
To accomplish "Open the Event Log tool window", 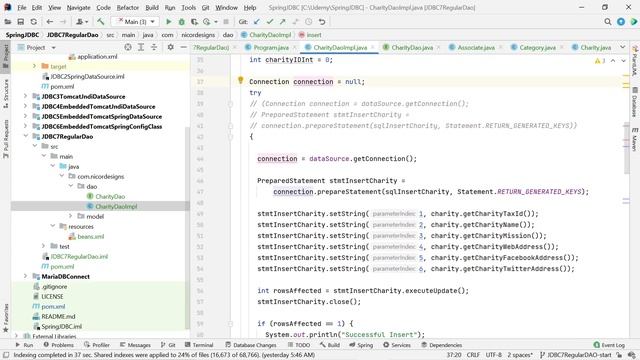I will [609, 345].
